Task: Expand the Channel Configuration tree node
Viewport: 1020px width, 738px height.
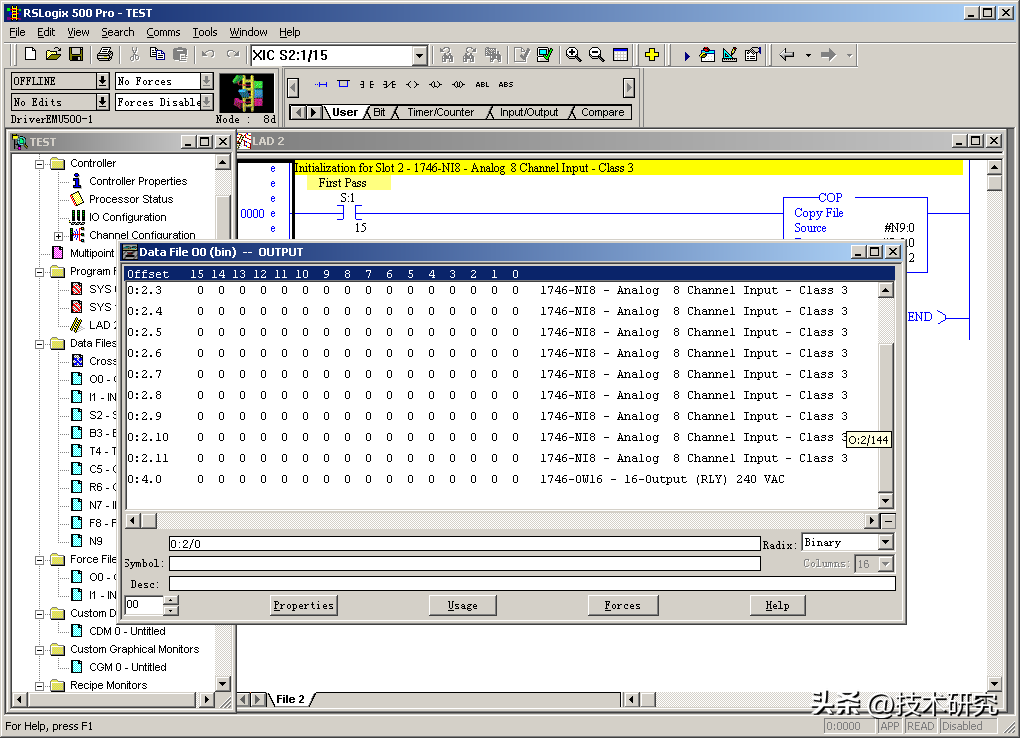Action: [59, 236]
